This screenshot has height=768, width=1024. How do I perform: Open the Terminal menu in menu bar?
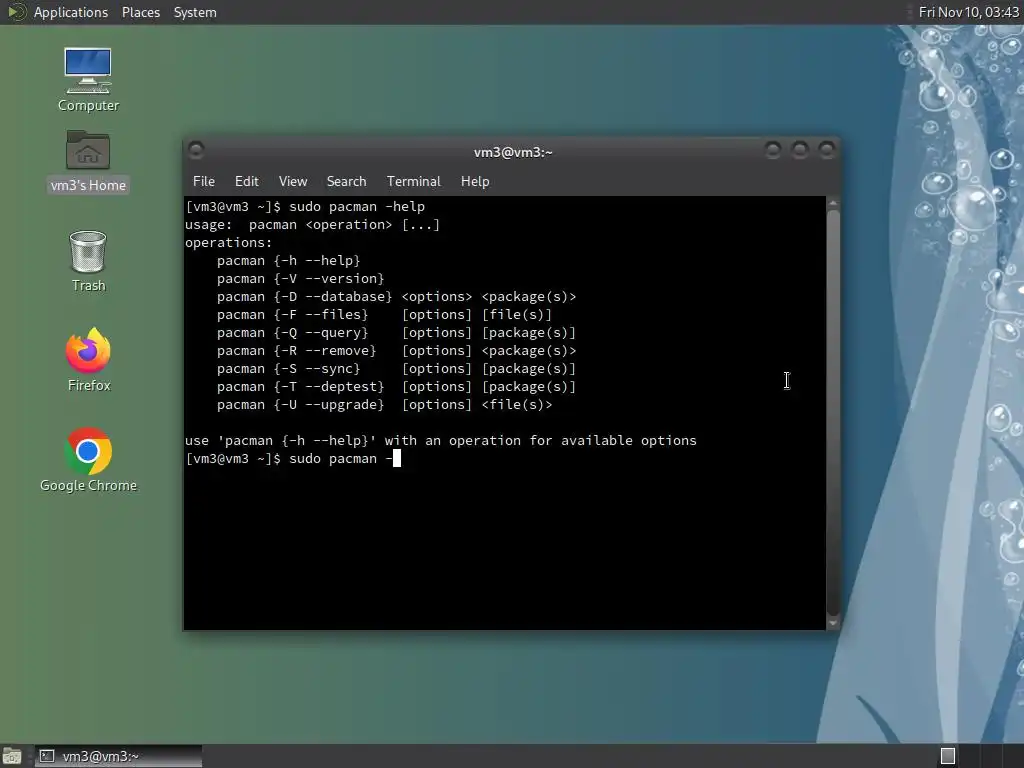[413, 182]
